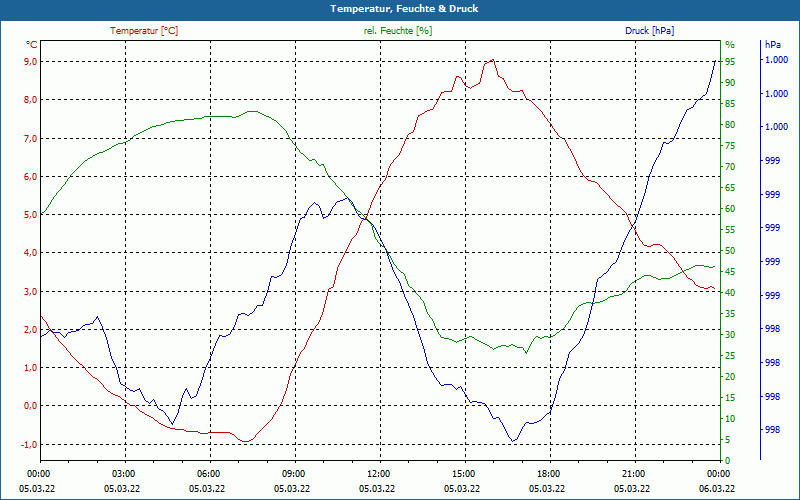Click the 10 tick on the humidity axis
The width and height of the screenshot is (800, 500).
pyautogui.click(x=730, y=419)
